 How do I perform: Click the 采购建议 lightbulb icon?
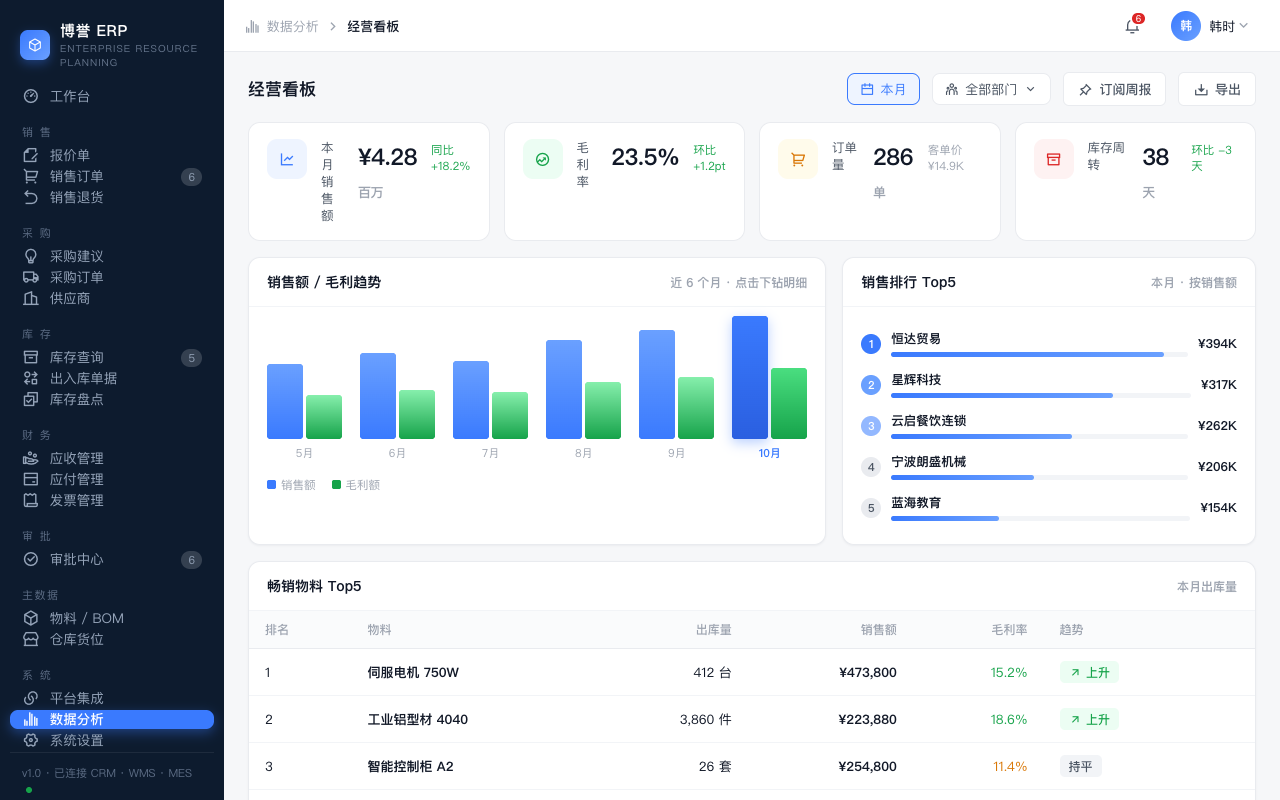31,256
